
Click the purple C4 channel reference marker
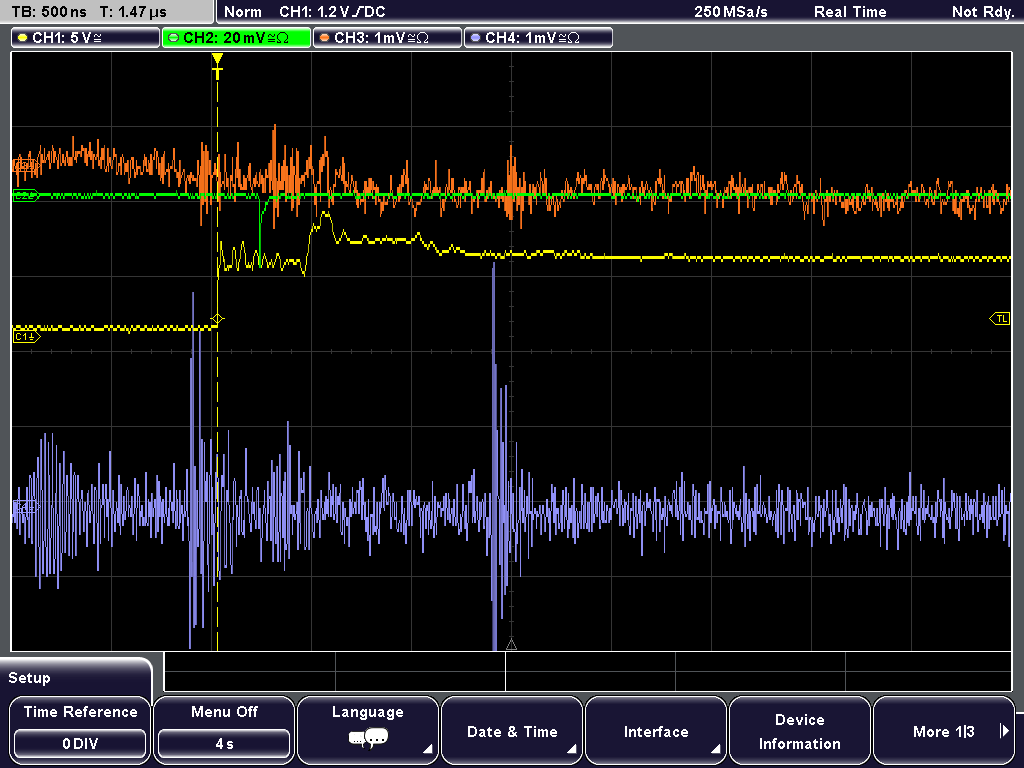[x=25, y=507]
